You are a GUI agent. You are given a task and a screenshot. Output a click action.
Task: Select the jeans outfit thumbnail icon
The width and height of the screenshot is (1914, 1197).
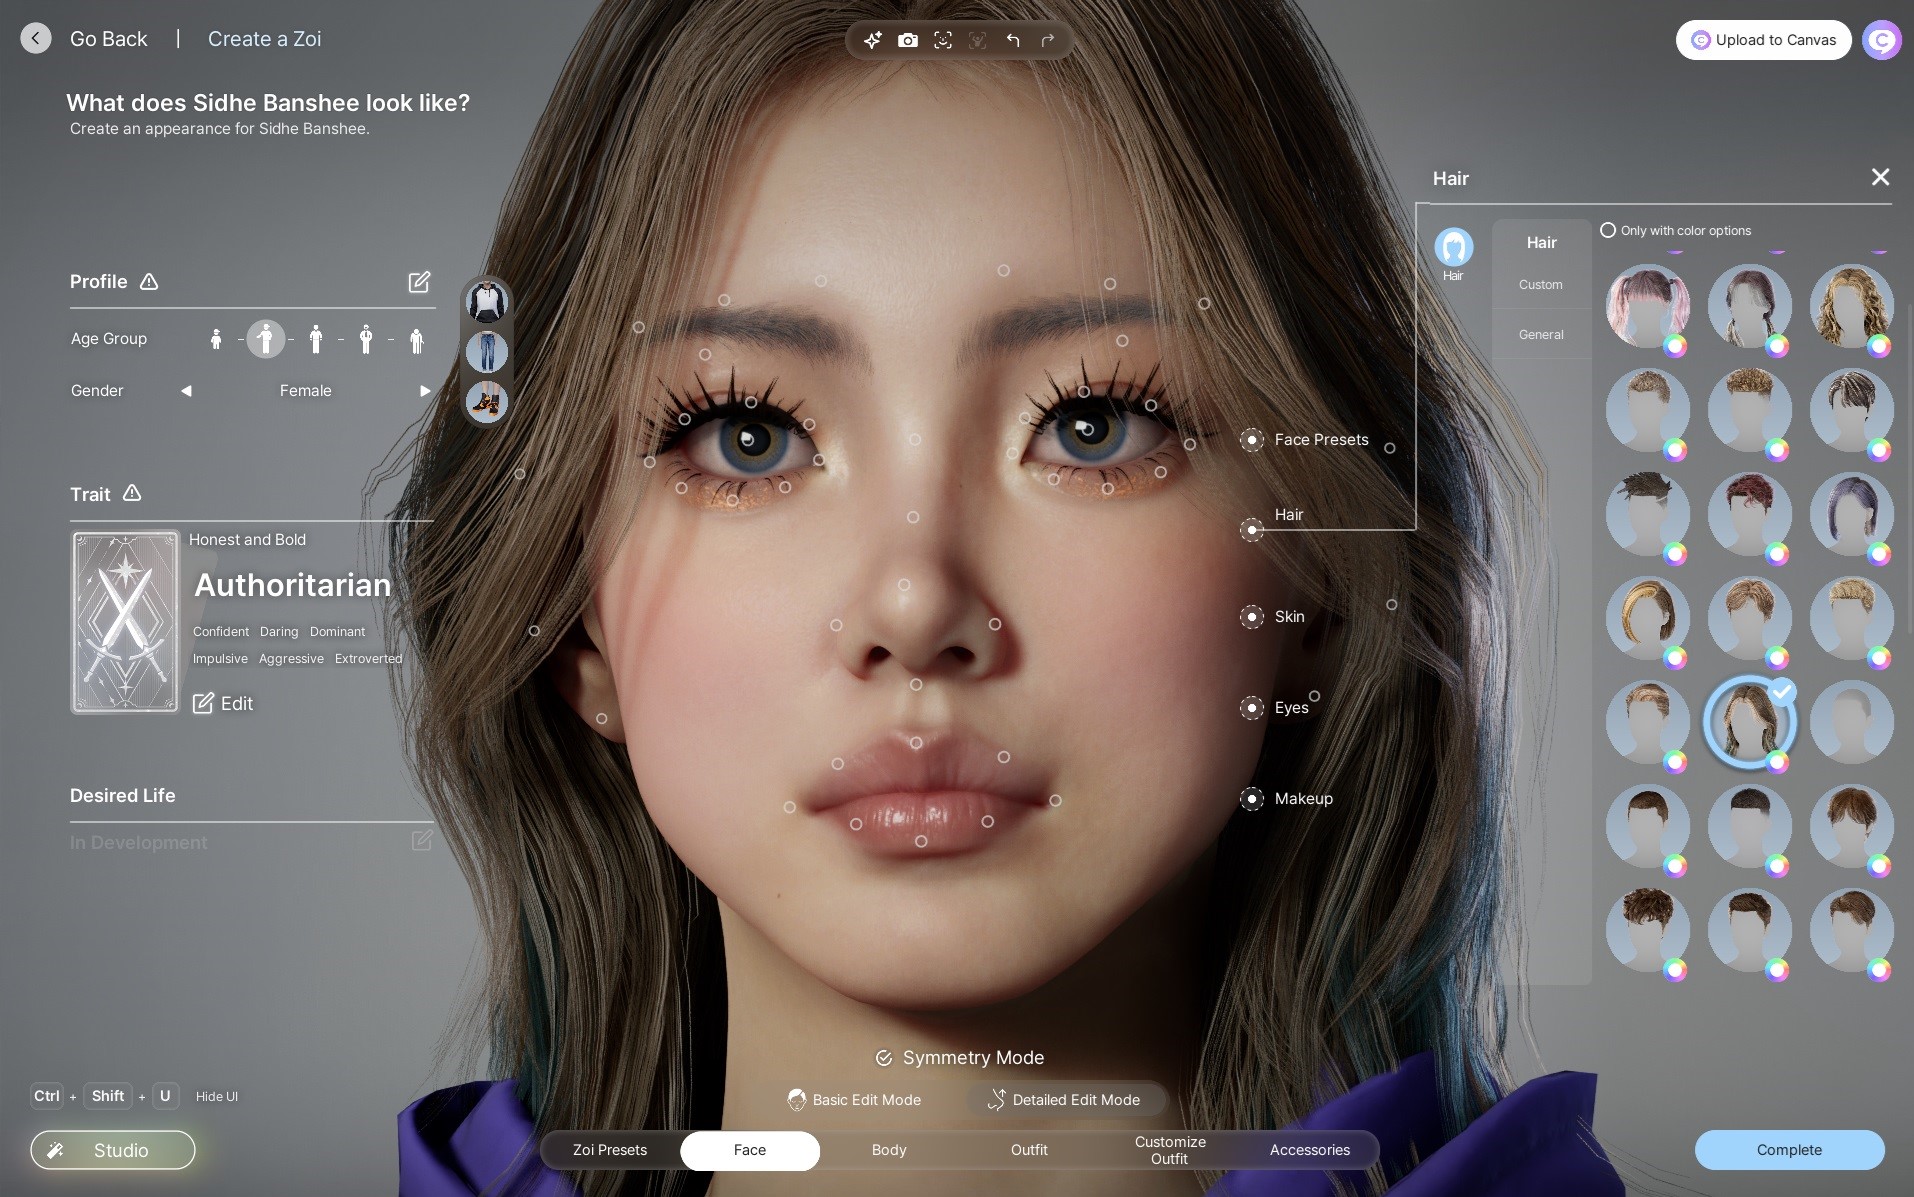pos(487,352)
